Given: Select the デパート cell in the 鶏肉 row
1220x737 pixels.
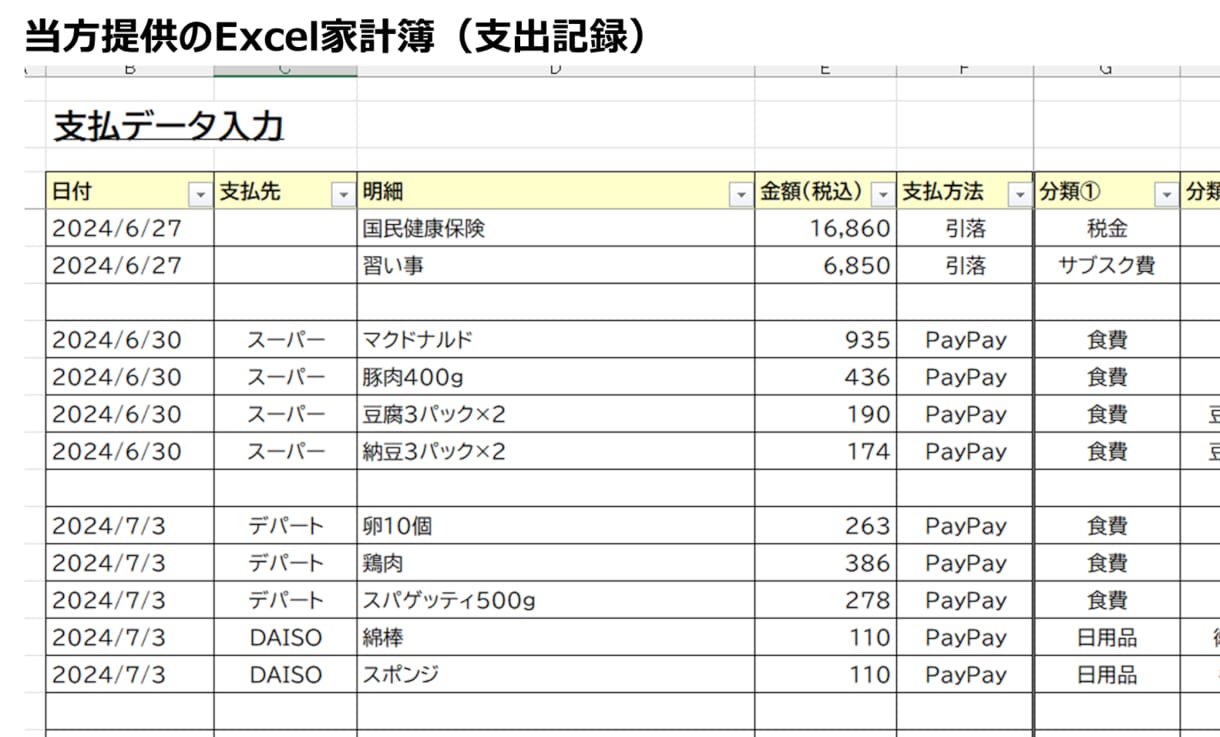Looking at the screenshot, I should click(x=286, y=563).
